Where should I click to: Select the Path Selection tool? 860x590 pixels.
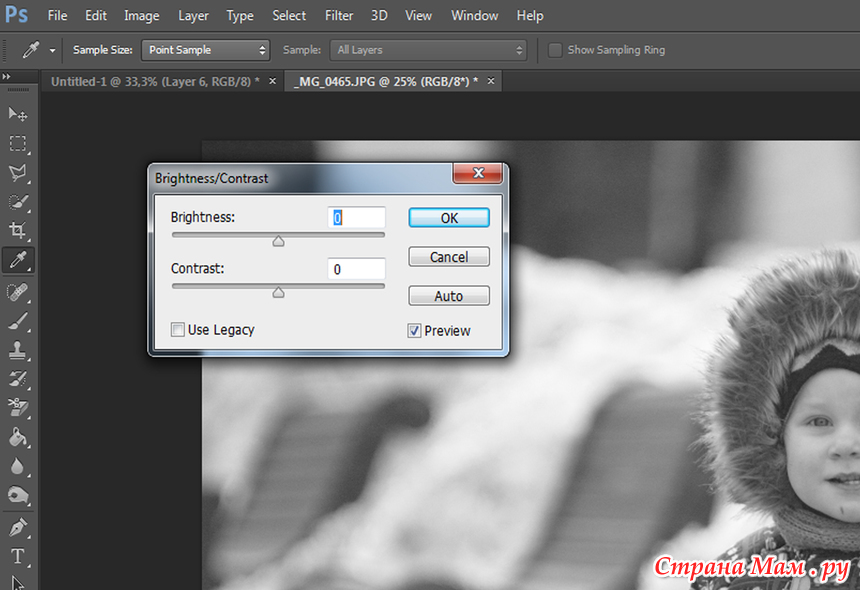pos(18,582)
